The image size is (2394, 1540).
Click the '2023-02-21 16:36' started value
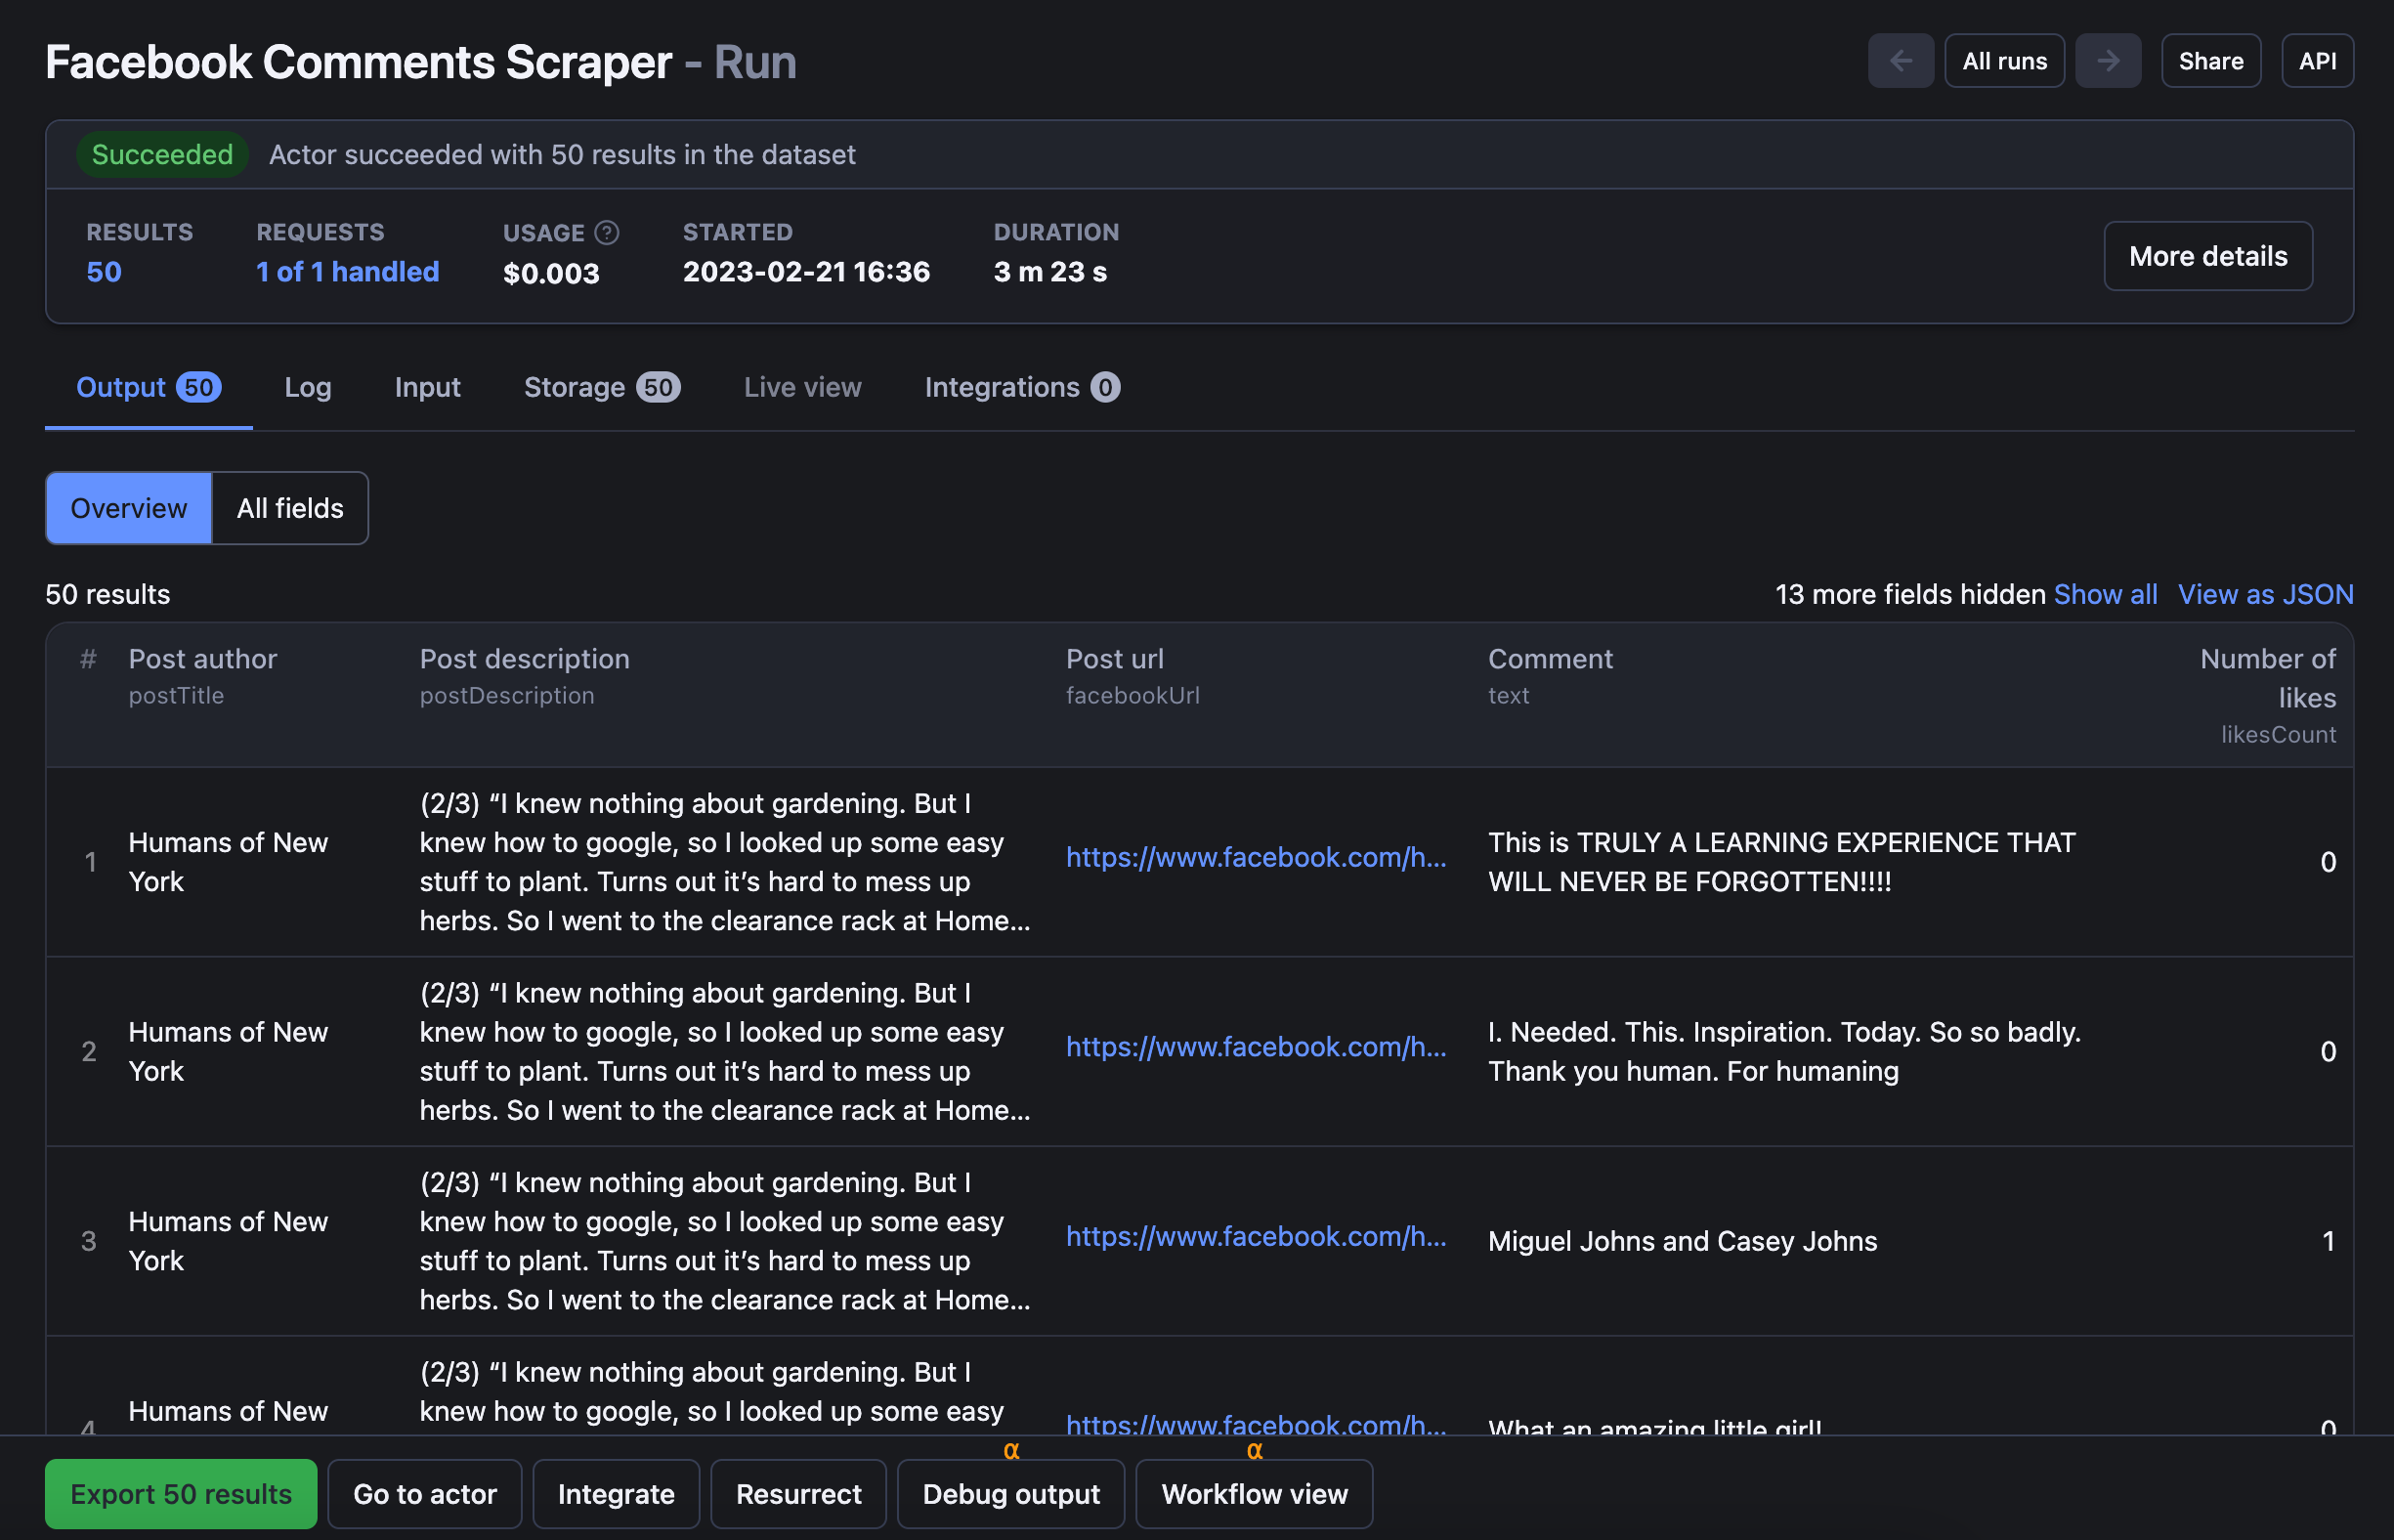click(806, 271)
